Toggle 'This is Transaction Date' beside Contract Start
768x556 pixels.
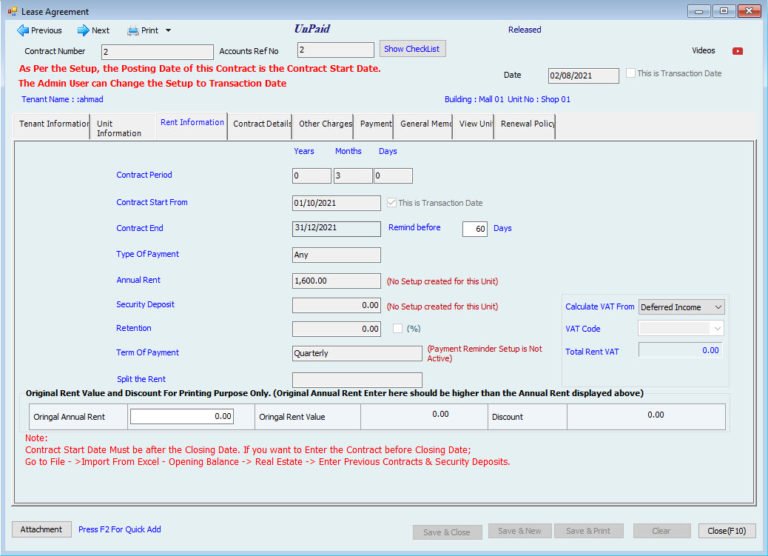tap(391, 202)
